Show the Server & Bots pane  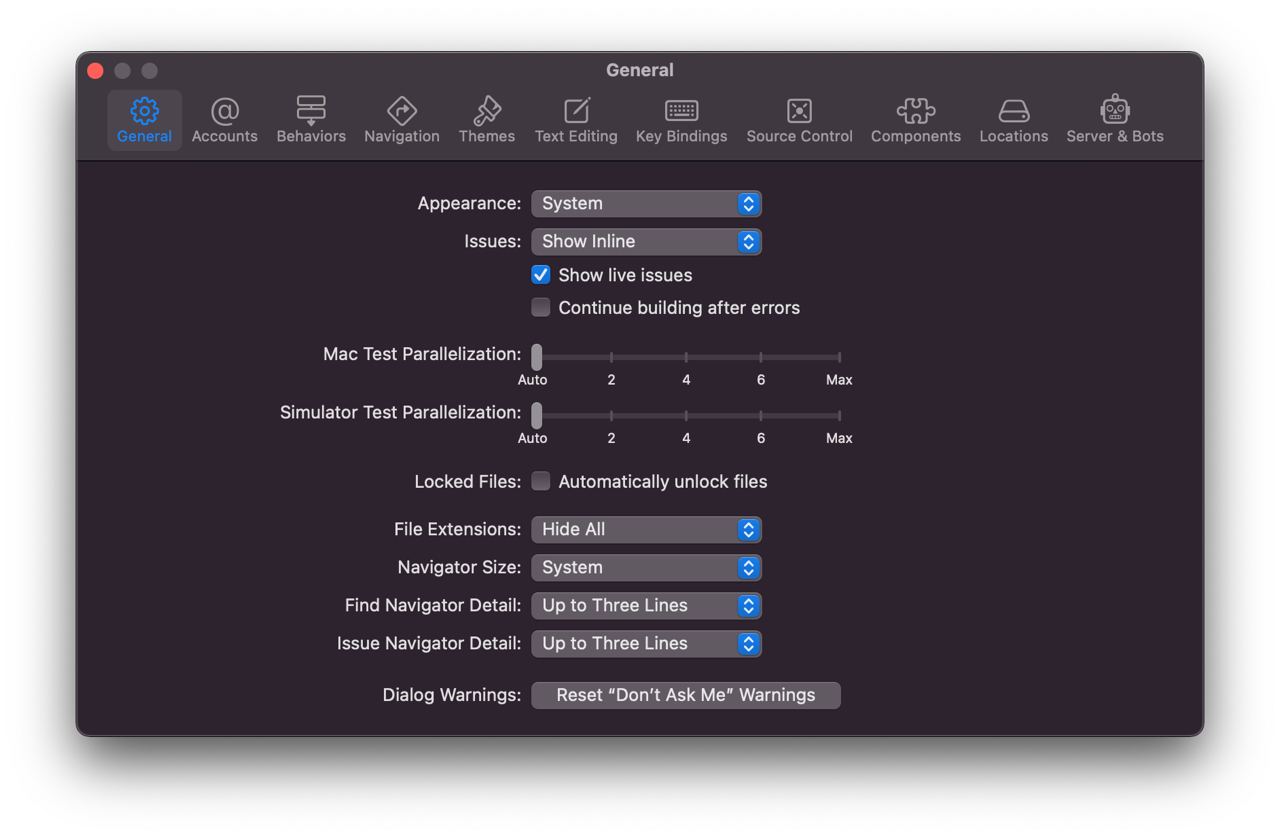tap(1114, 120)
